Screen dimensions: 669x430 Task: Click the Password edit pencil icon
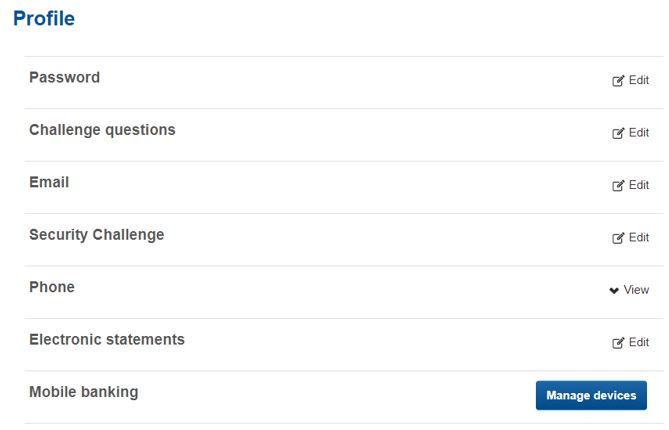pos(618,81)
